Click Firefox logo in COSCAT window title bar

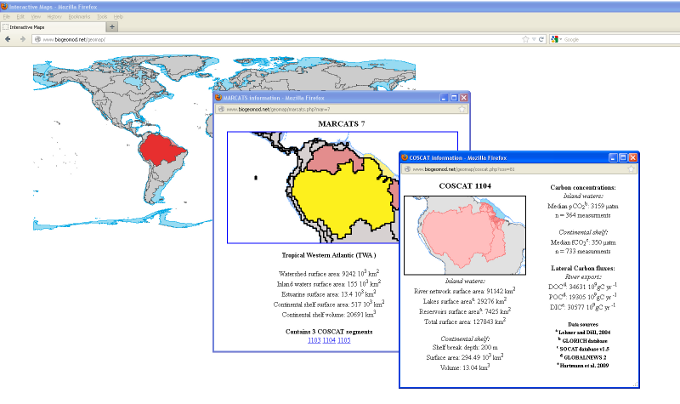point(404,157)
